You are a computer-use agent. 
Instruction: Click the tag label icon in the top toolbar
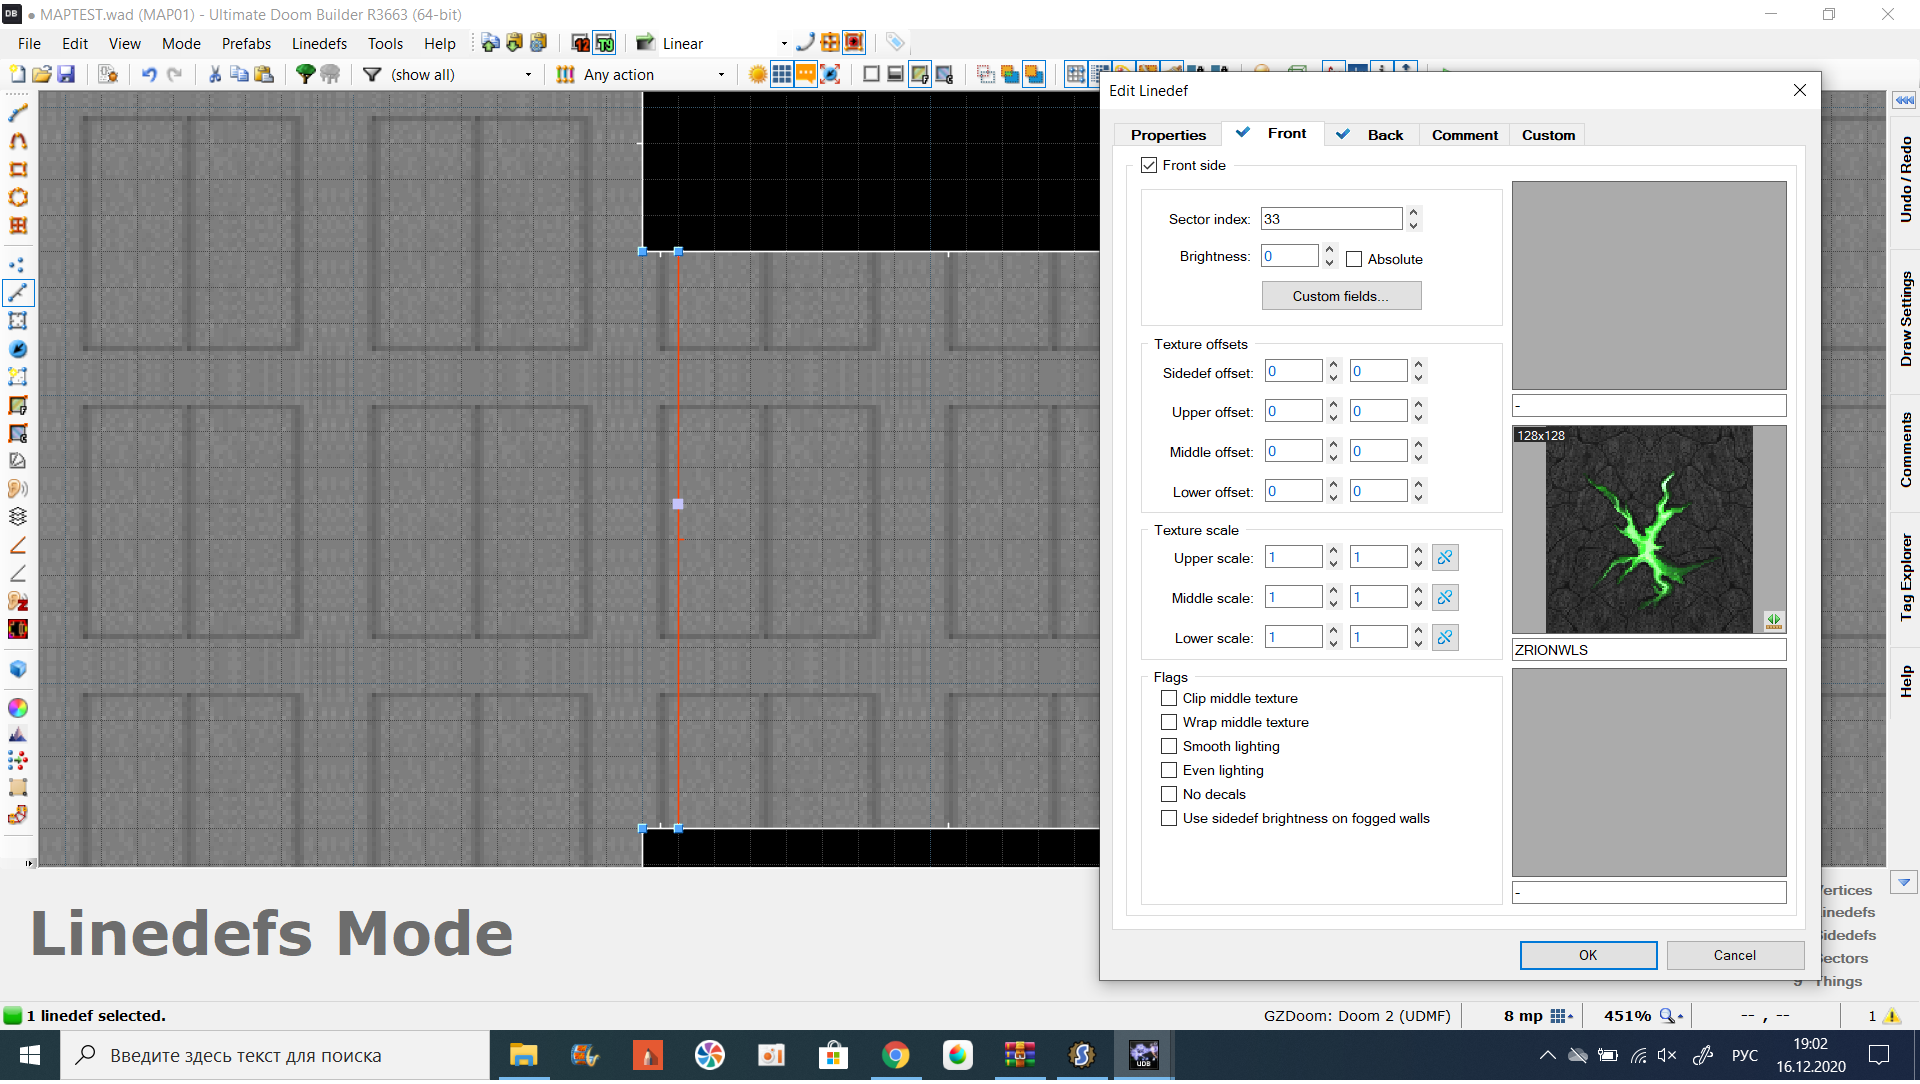pyautogui.click(x=895, y=43)
